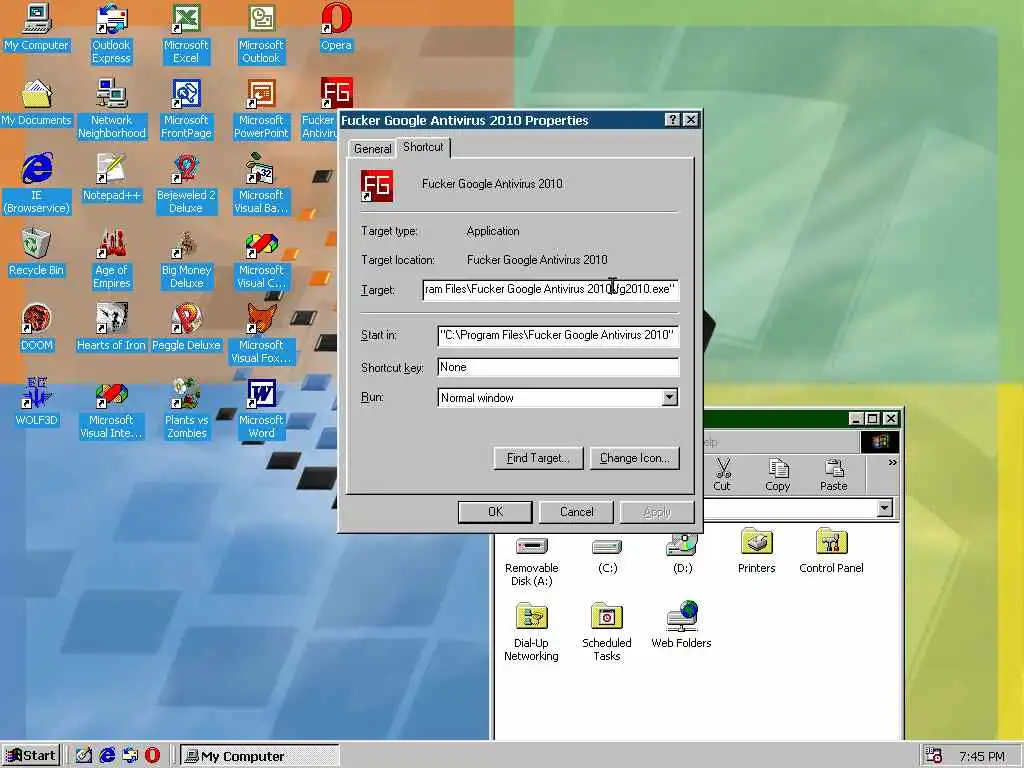This screenshot has width=1024, height=768.
Task: Select the Microsoft FrontPage desktop shortcut
Action: point(186,109)
